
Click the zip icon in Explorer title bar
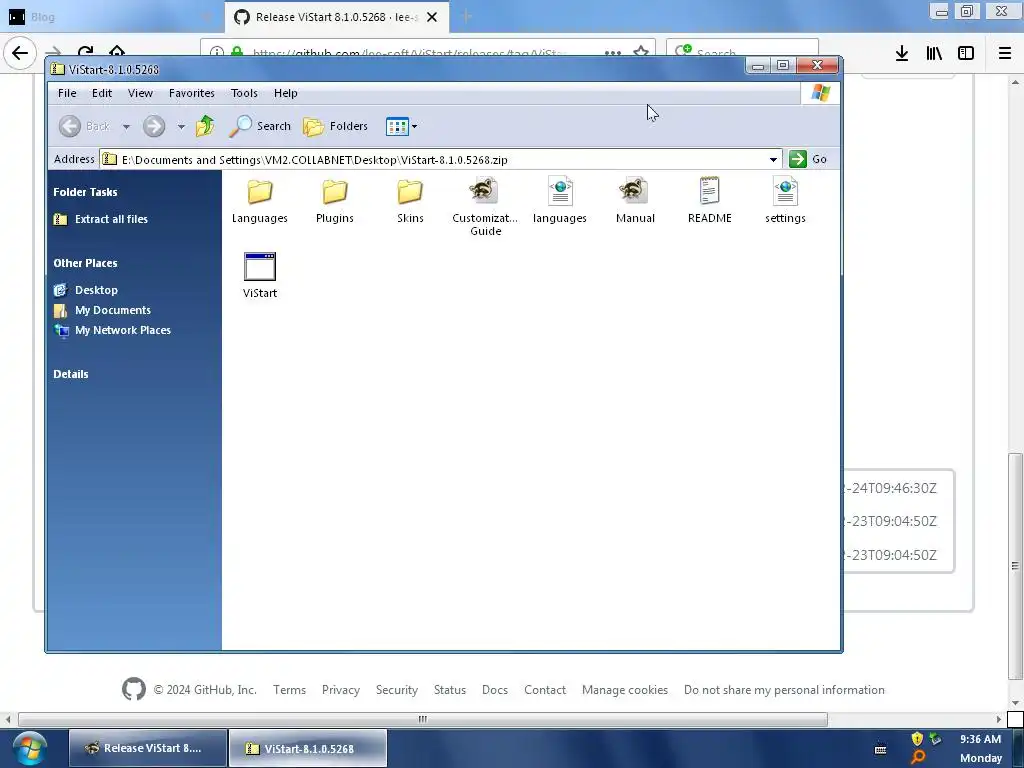coord(57,69)
